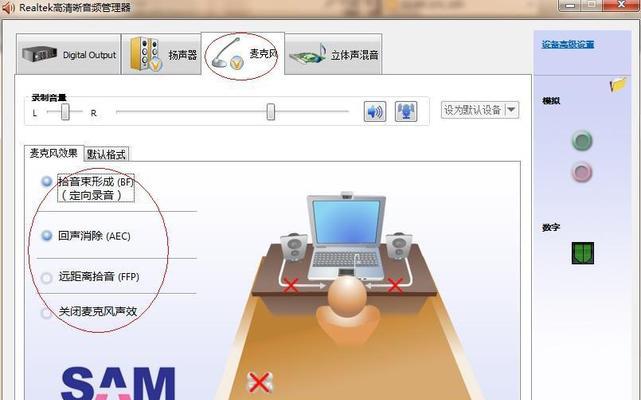
Task: Open the 立体声混音 stereo mix tab
Action: [334, 54]
